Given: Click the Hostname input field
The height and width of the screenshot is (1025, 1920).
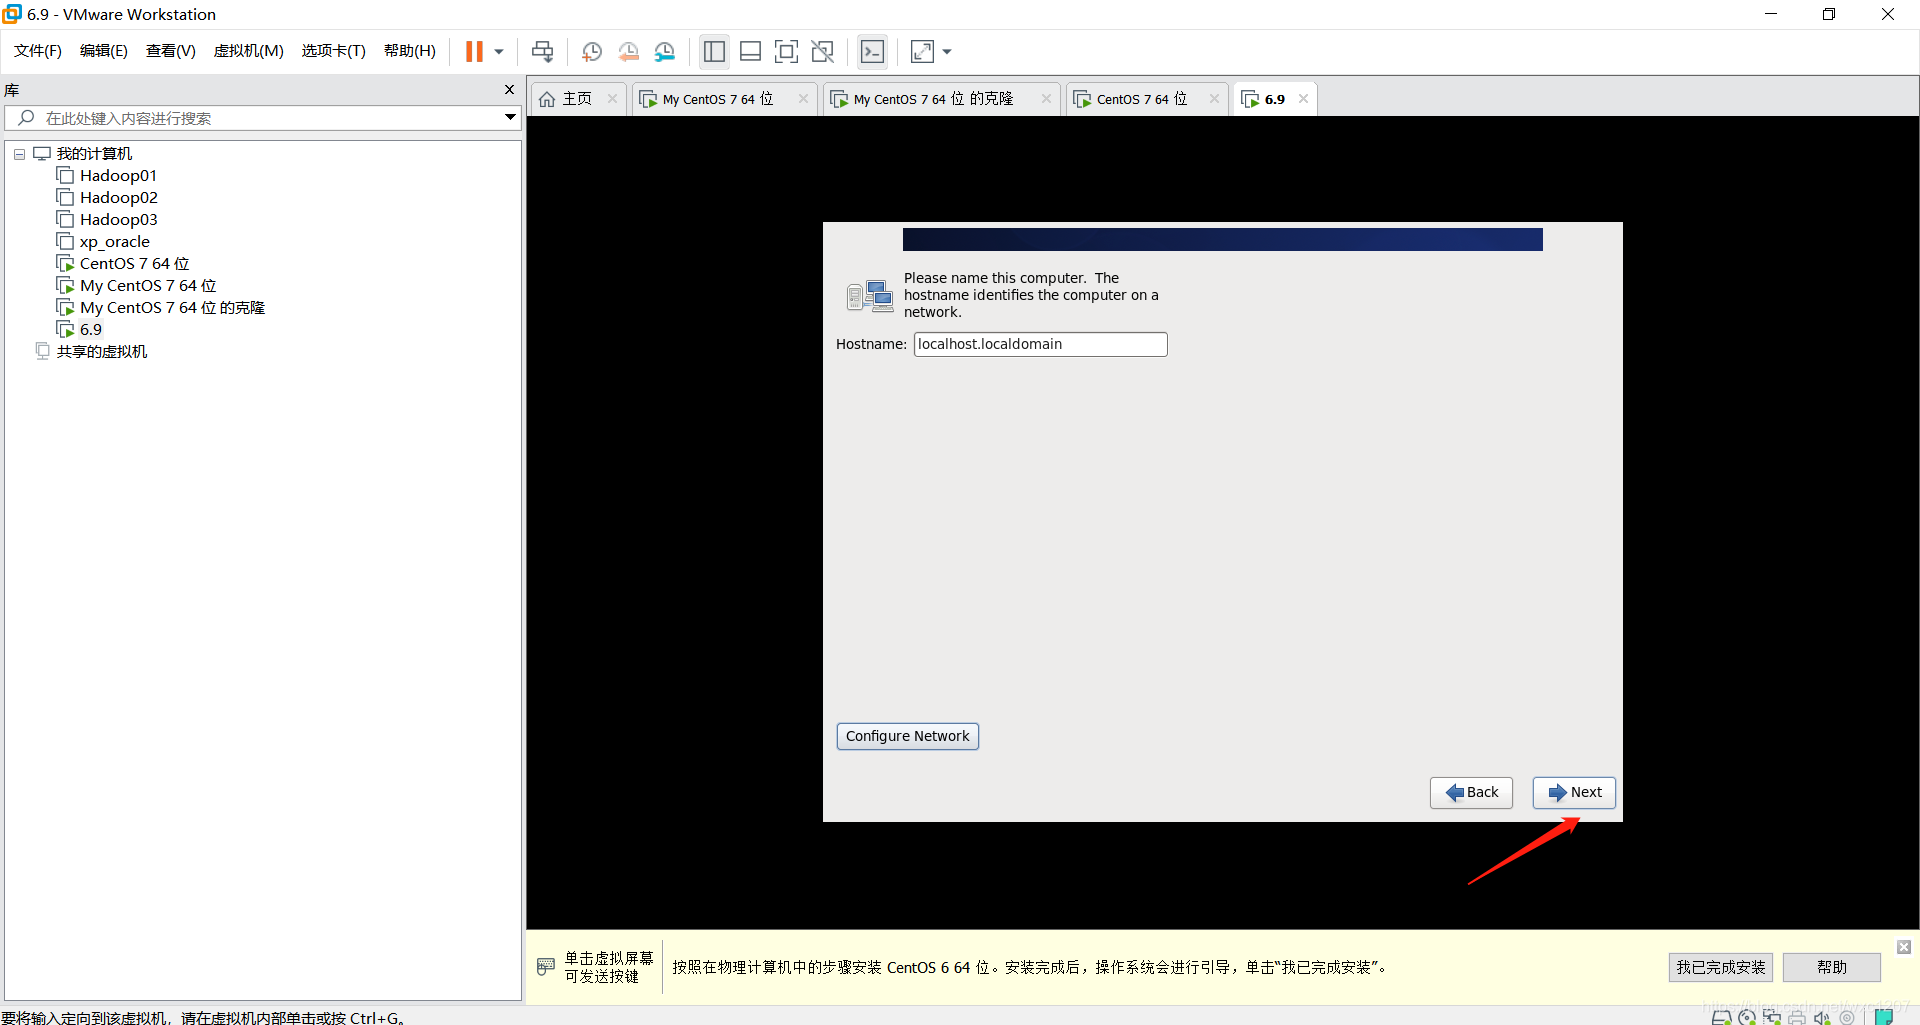Looking at the screenshot, I should (x=1041, y=344).
